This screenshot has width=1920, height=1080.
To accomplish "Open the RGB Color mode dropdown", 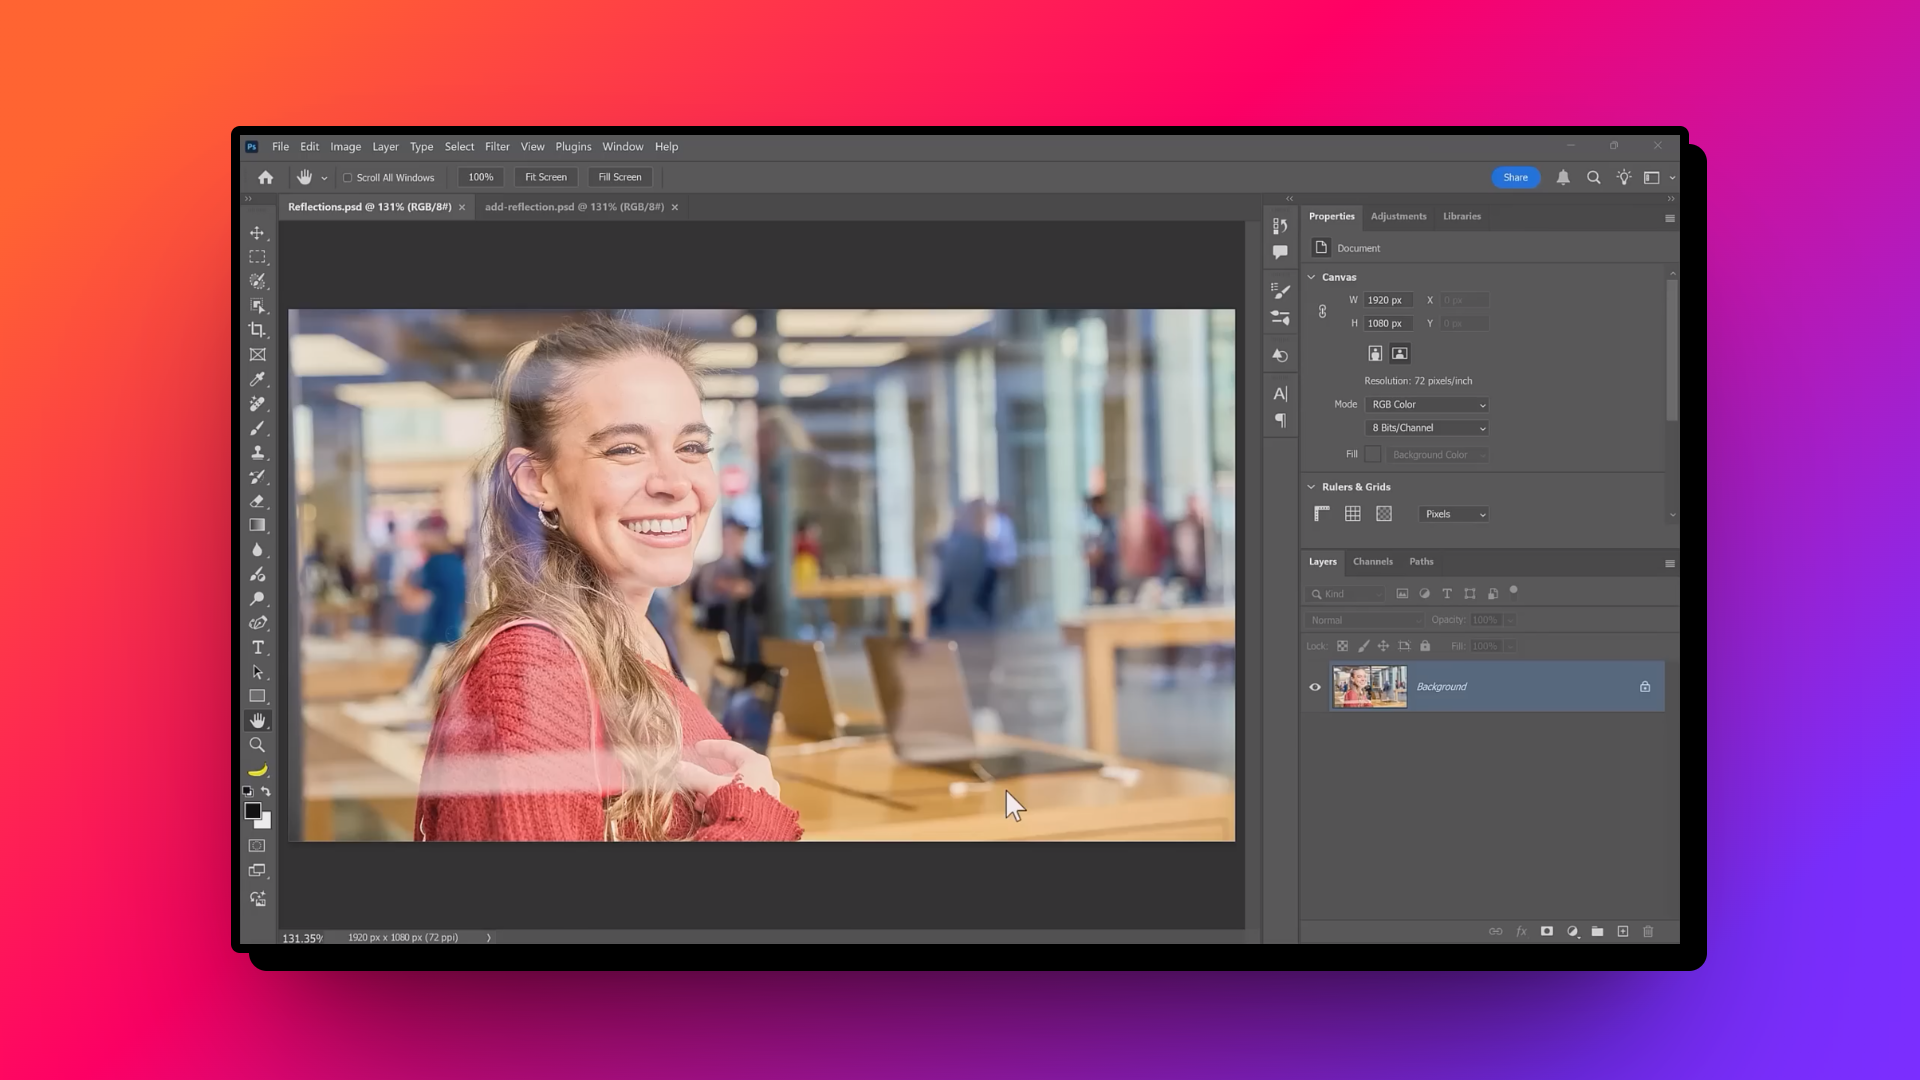I will pos(1426,405).
